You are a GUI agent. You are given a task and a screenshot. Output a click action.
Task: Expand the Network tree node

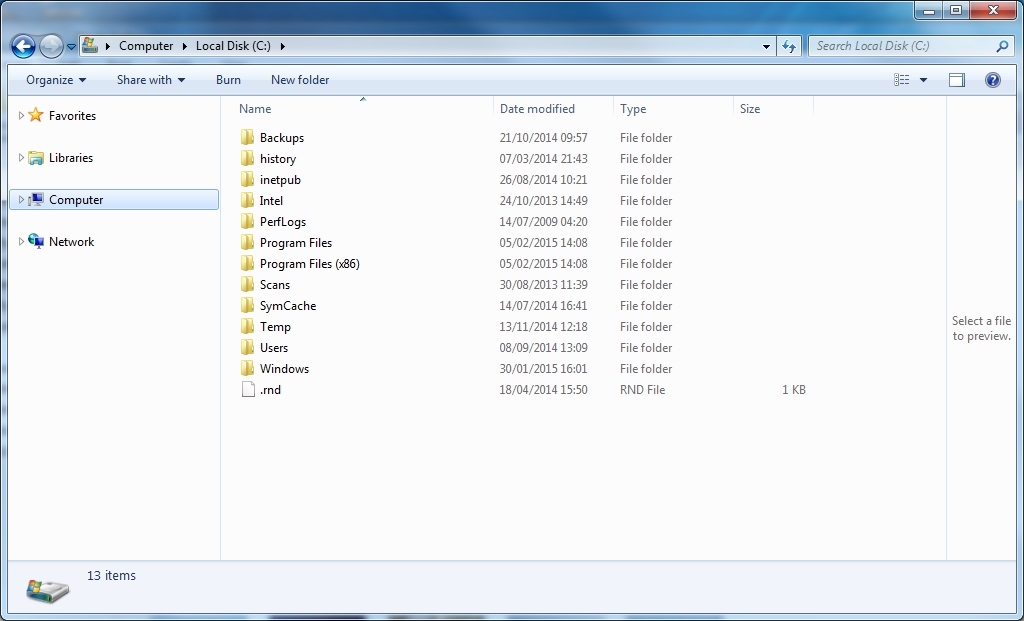click(x=21, y=242)
